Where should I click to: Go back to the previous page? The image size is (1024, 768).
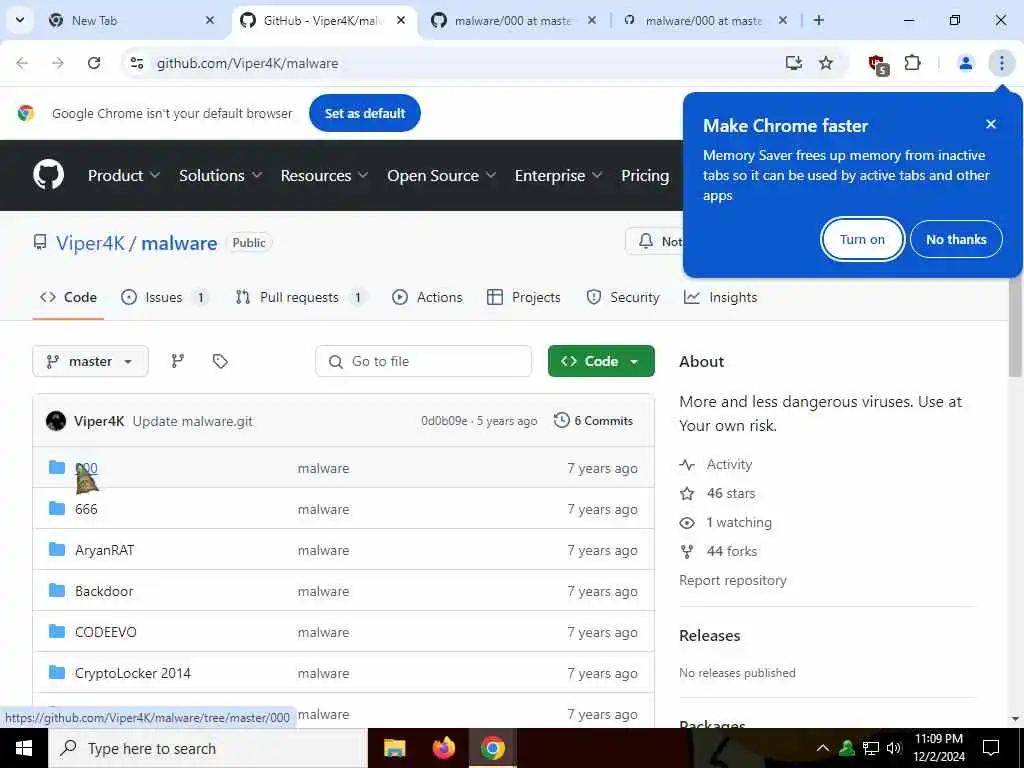(22, 63)
